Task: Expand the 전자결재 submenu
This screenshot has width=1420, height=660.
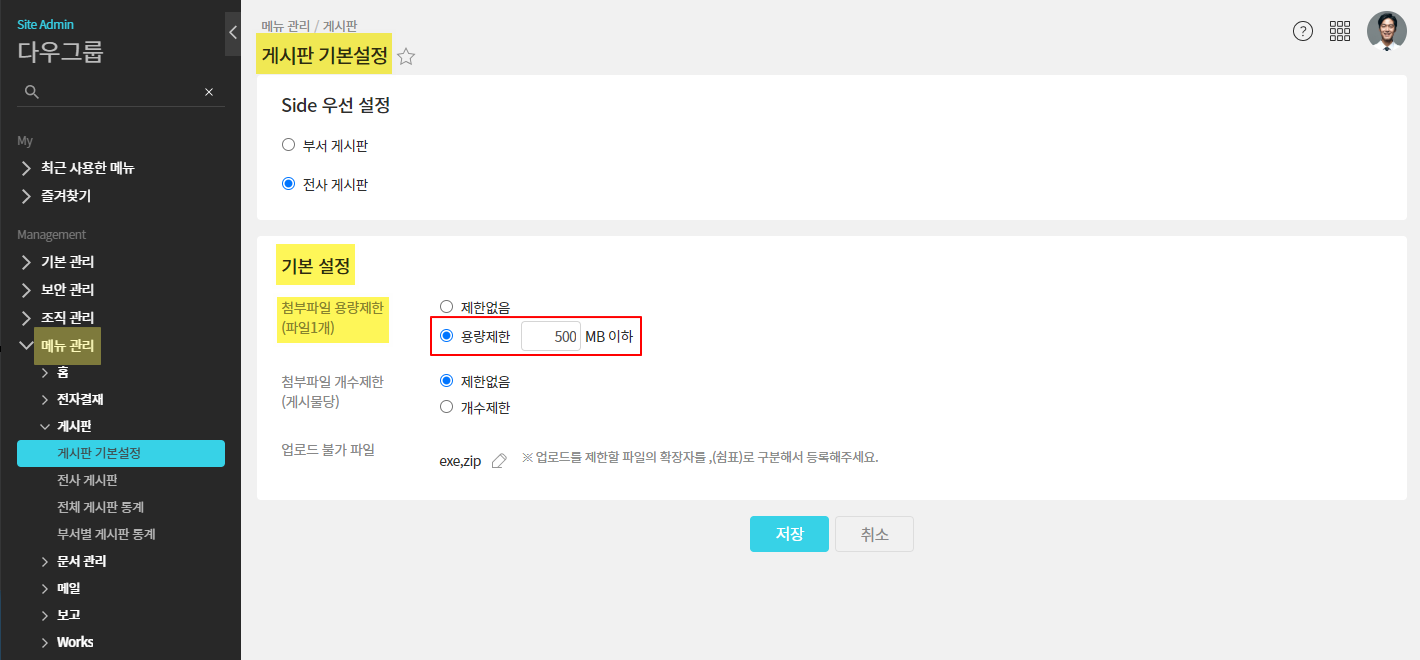Action: tap(80, 399)
